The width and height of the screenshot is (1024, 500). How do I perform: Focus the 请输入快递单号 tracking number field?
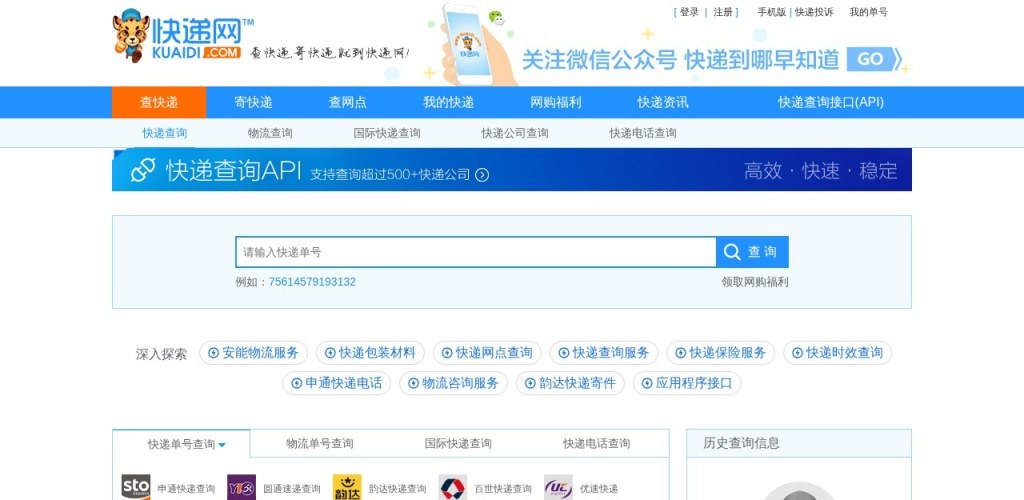pos(476,252)
